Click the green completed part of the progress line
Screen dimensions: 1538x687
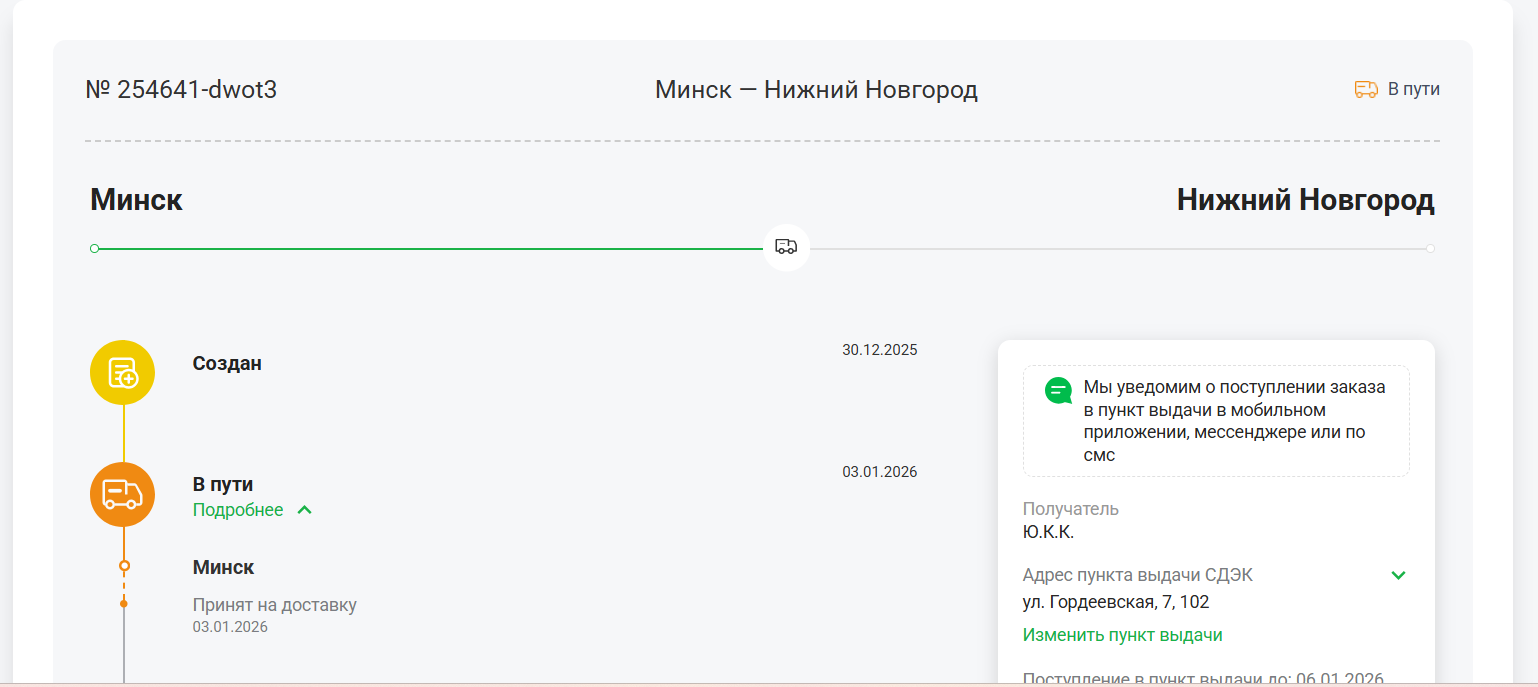point(430,248)
